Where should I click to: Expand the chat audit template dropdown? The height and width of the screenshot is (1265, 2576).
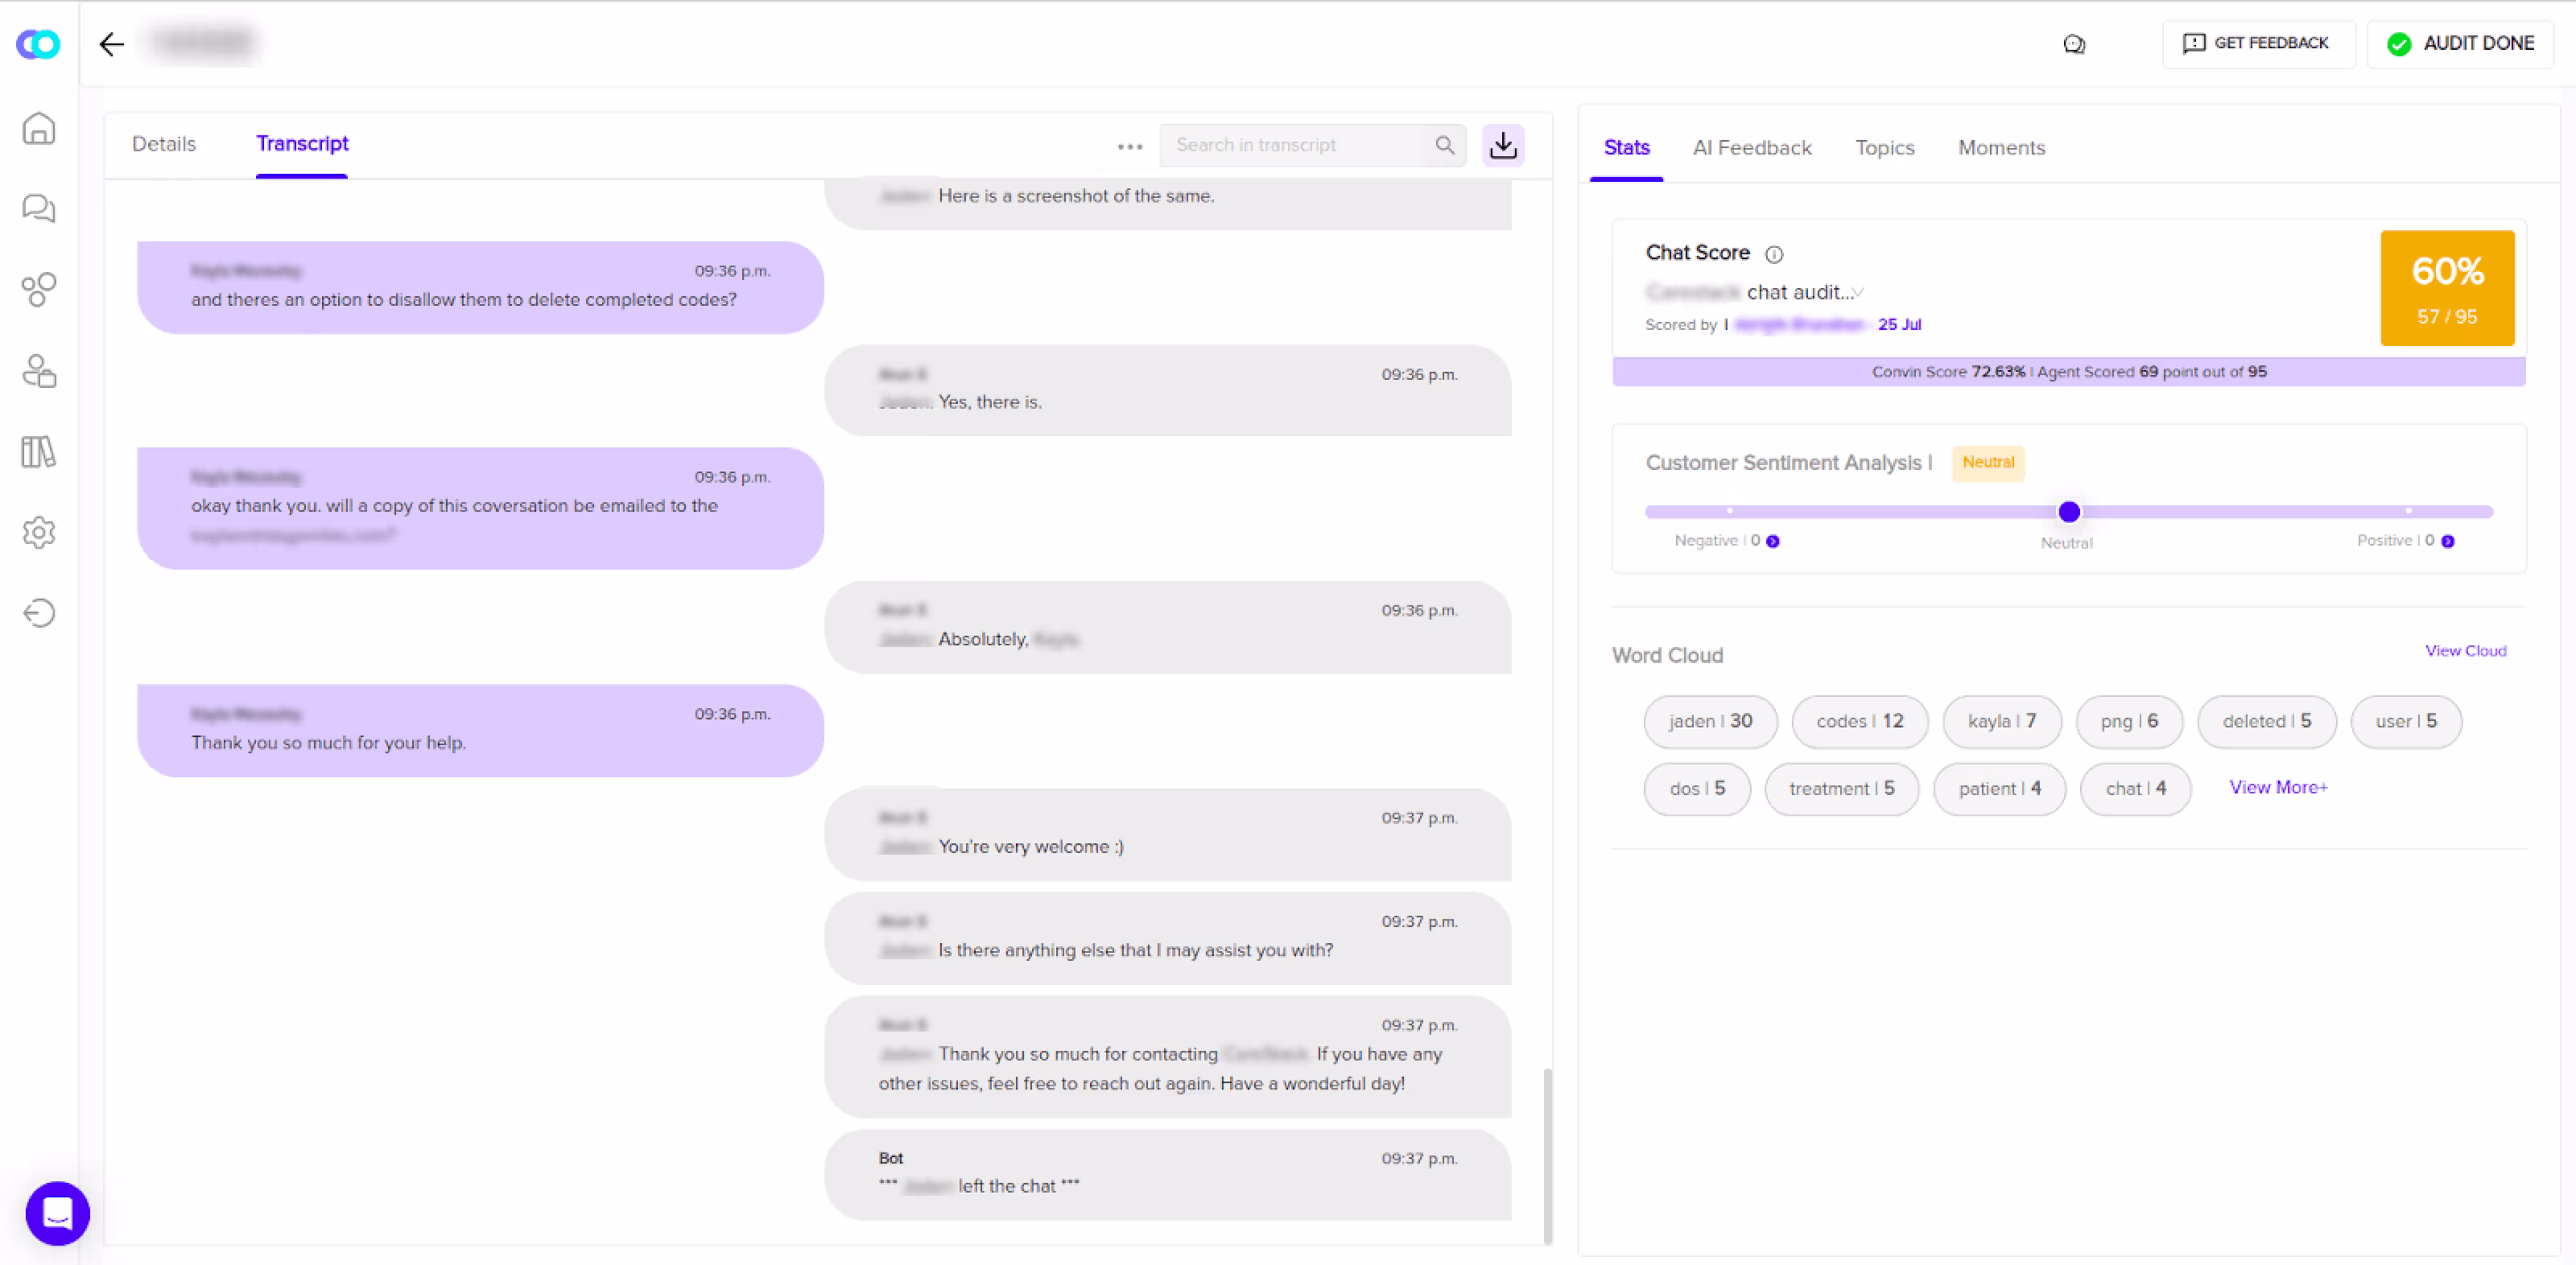tap(1858, 293)
